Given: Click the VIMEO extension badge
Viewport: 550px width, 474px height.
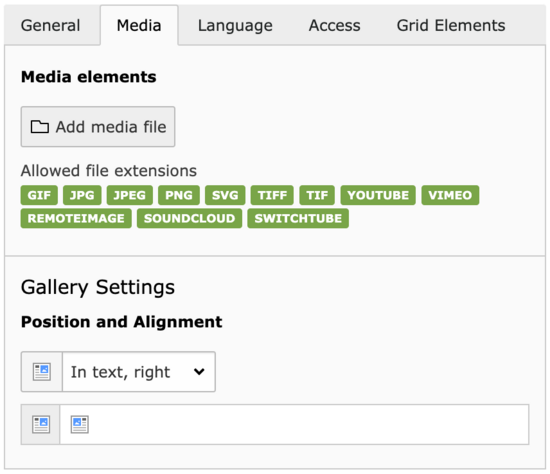Looking at the screenshot, I should 450,195.
